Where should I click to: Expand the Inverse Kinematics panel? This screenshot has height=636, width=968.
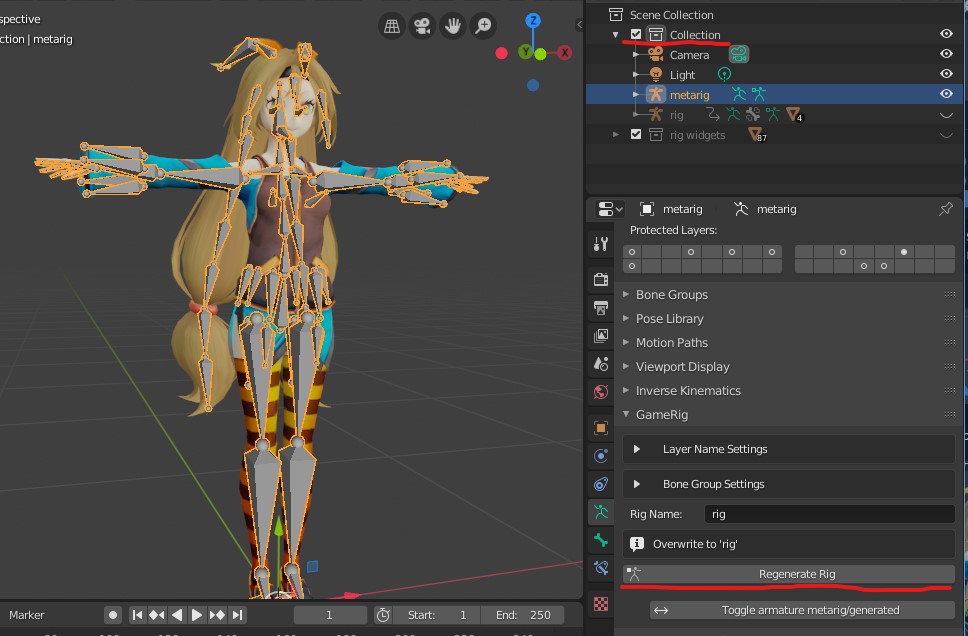coord(626,390)
